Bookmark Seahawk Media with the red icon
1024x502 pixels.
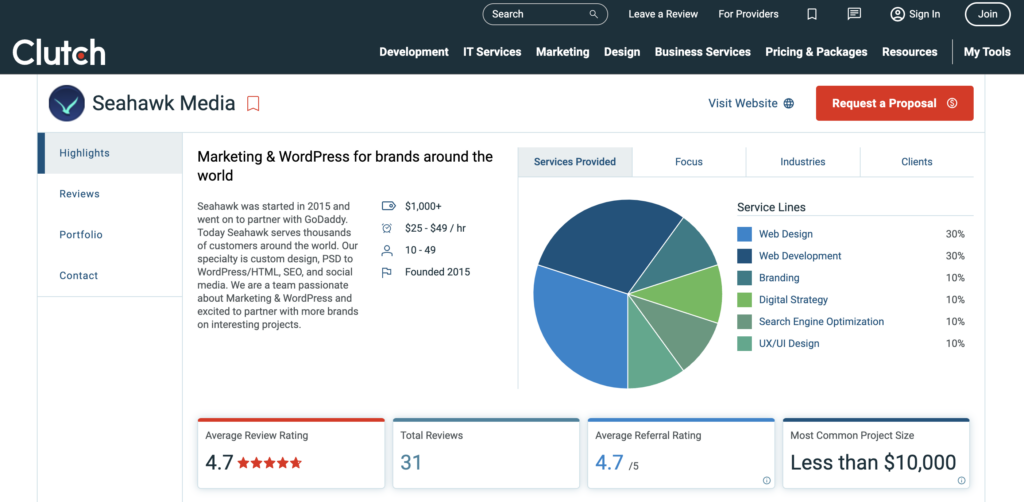(253, 103)
